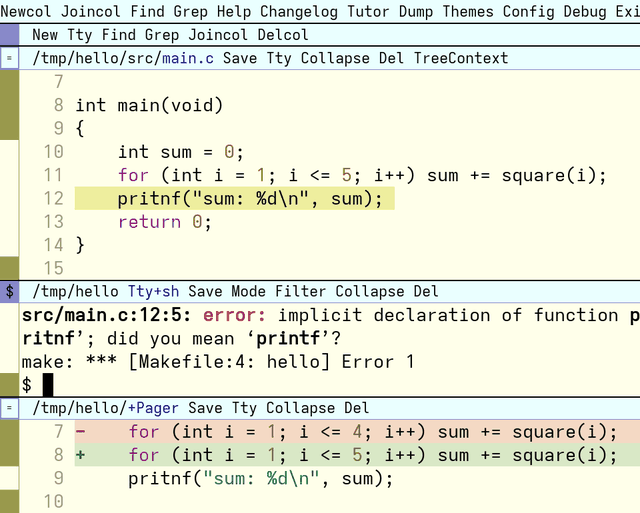The width and height of the screenshot is (640, 513).
Task: Click the $ handle of the Tty+sh window
Action: point(9,291)
